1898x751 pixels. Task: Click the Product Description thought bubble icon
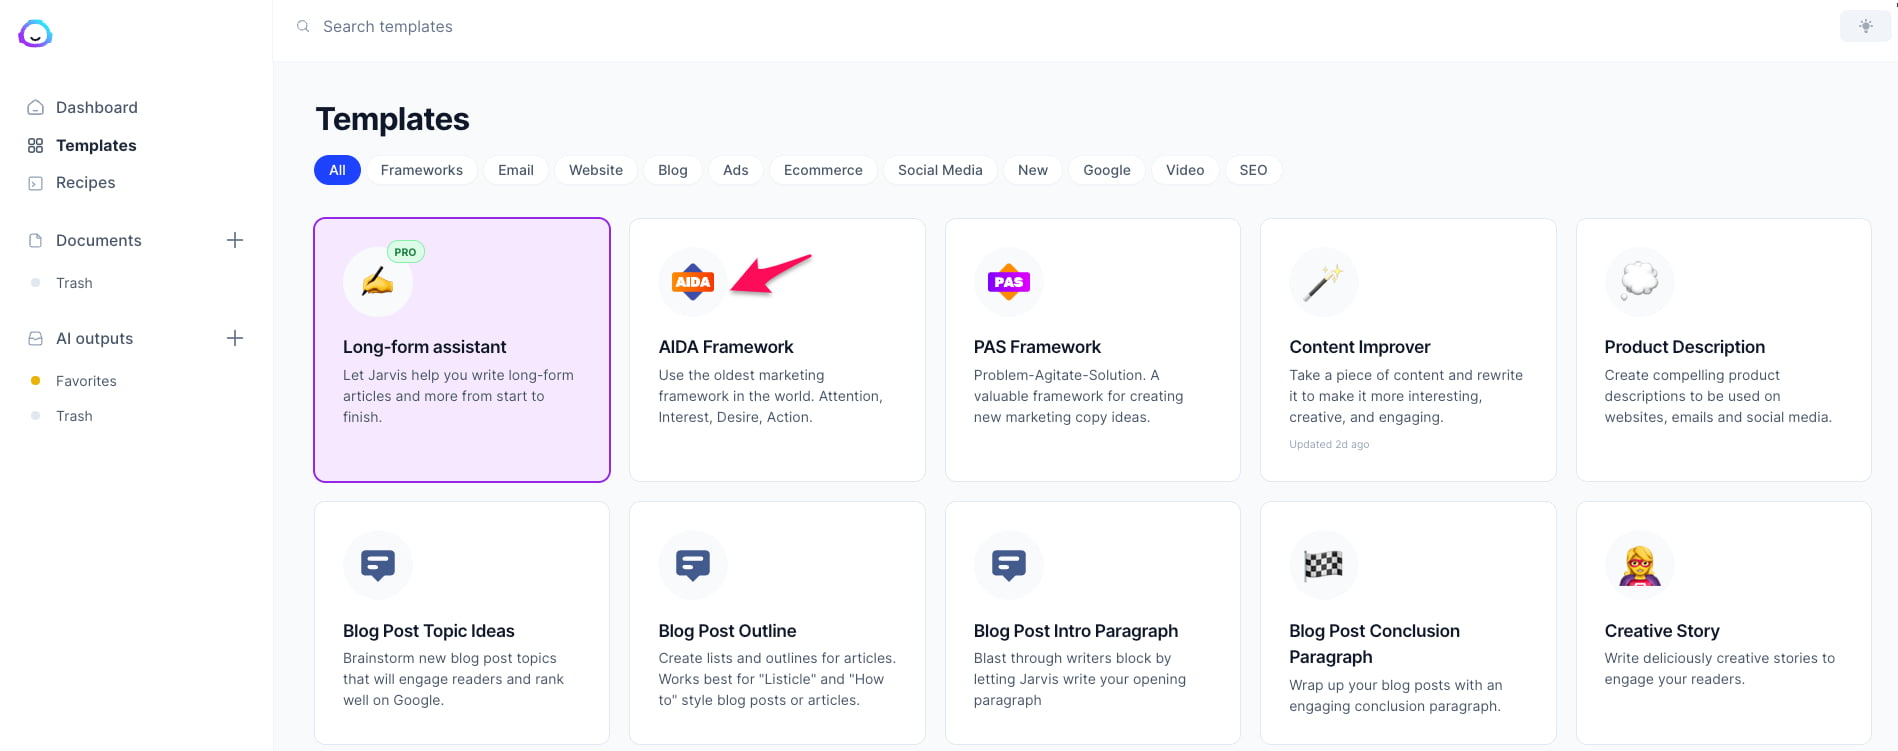[x=1639, y=282]
